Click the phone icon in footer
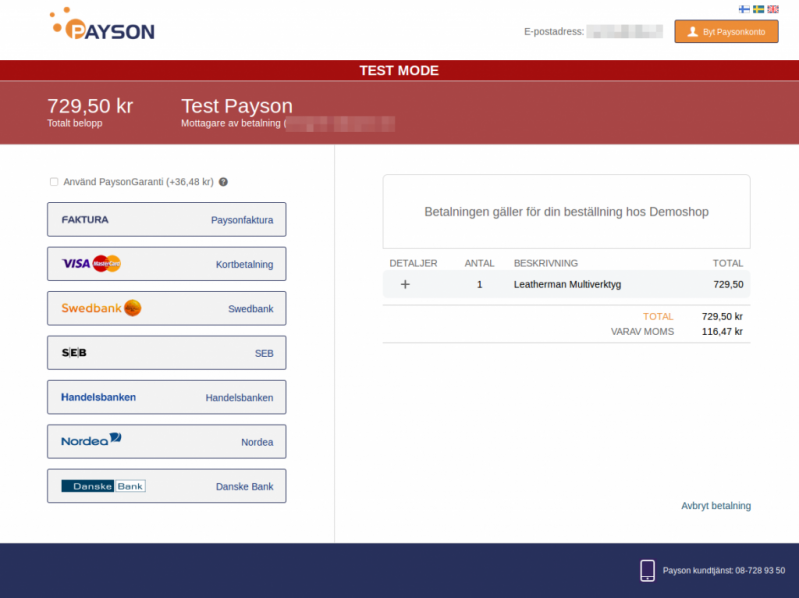The image size is (799, 598). (x=647, y=570)
